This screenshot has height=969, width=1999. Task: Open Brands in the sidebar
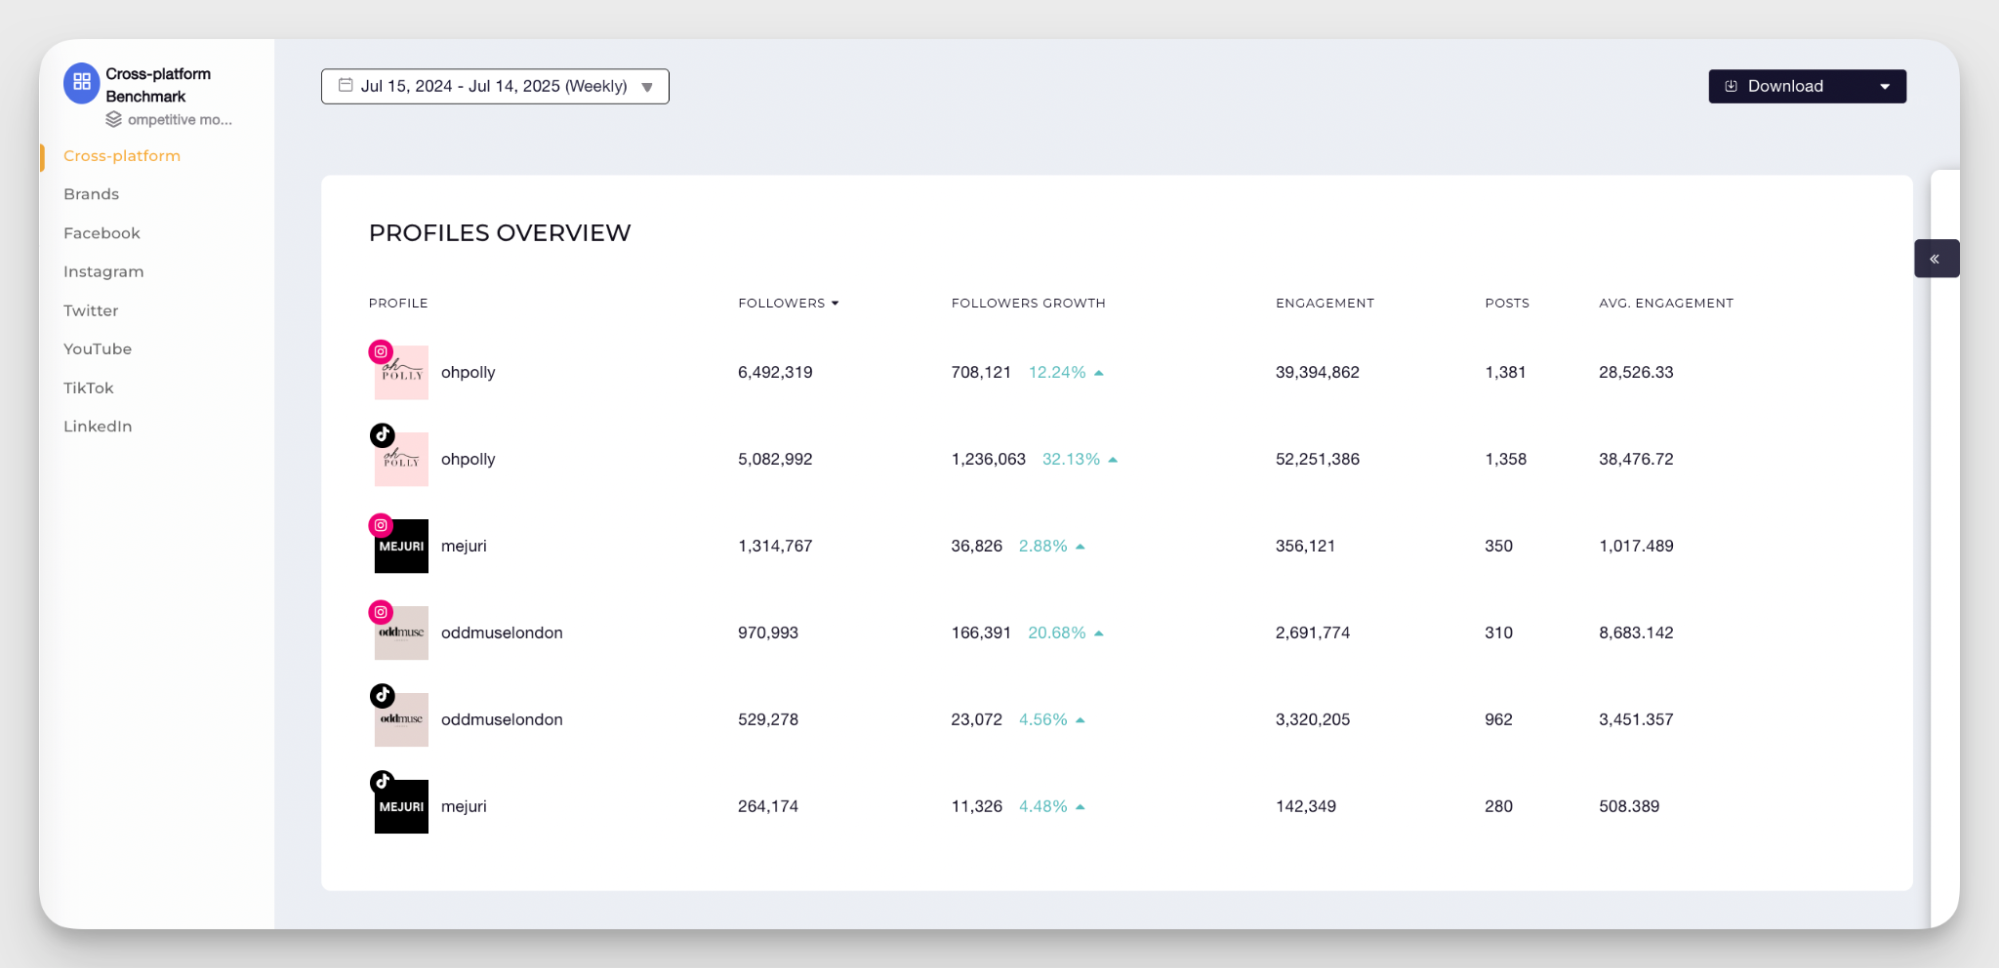[91, 194]
